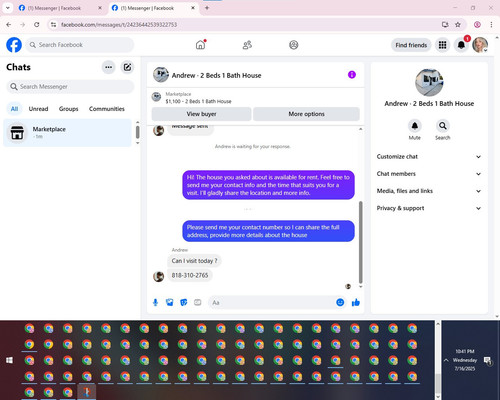Select the All chats filter
The width and height of the screenshot is (500, 400).
(14, 109)
